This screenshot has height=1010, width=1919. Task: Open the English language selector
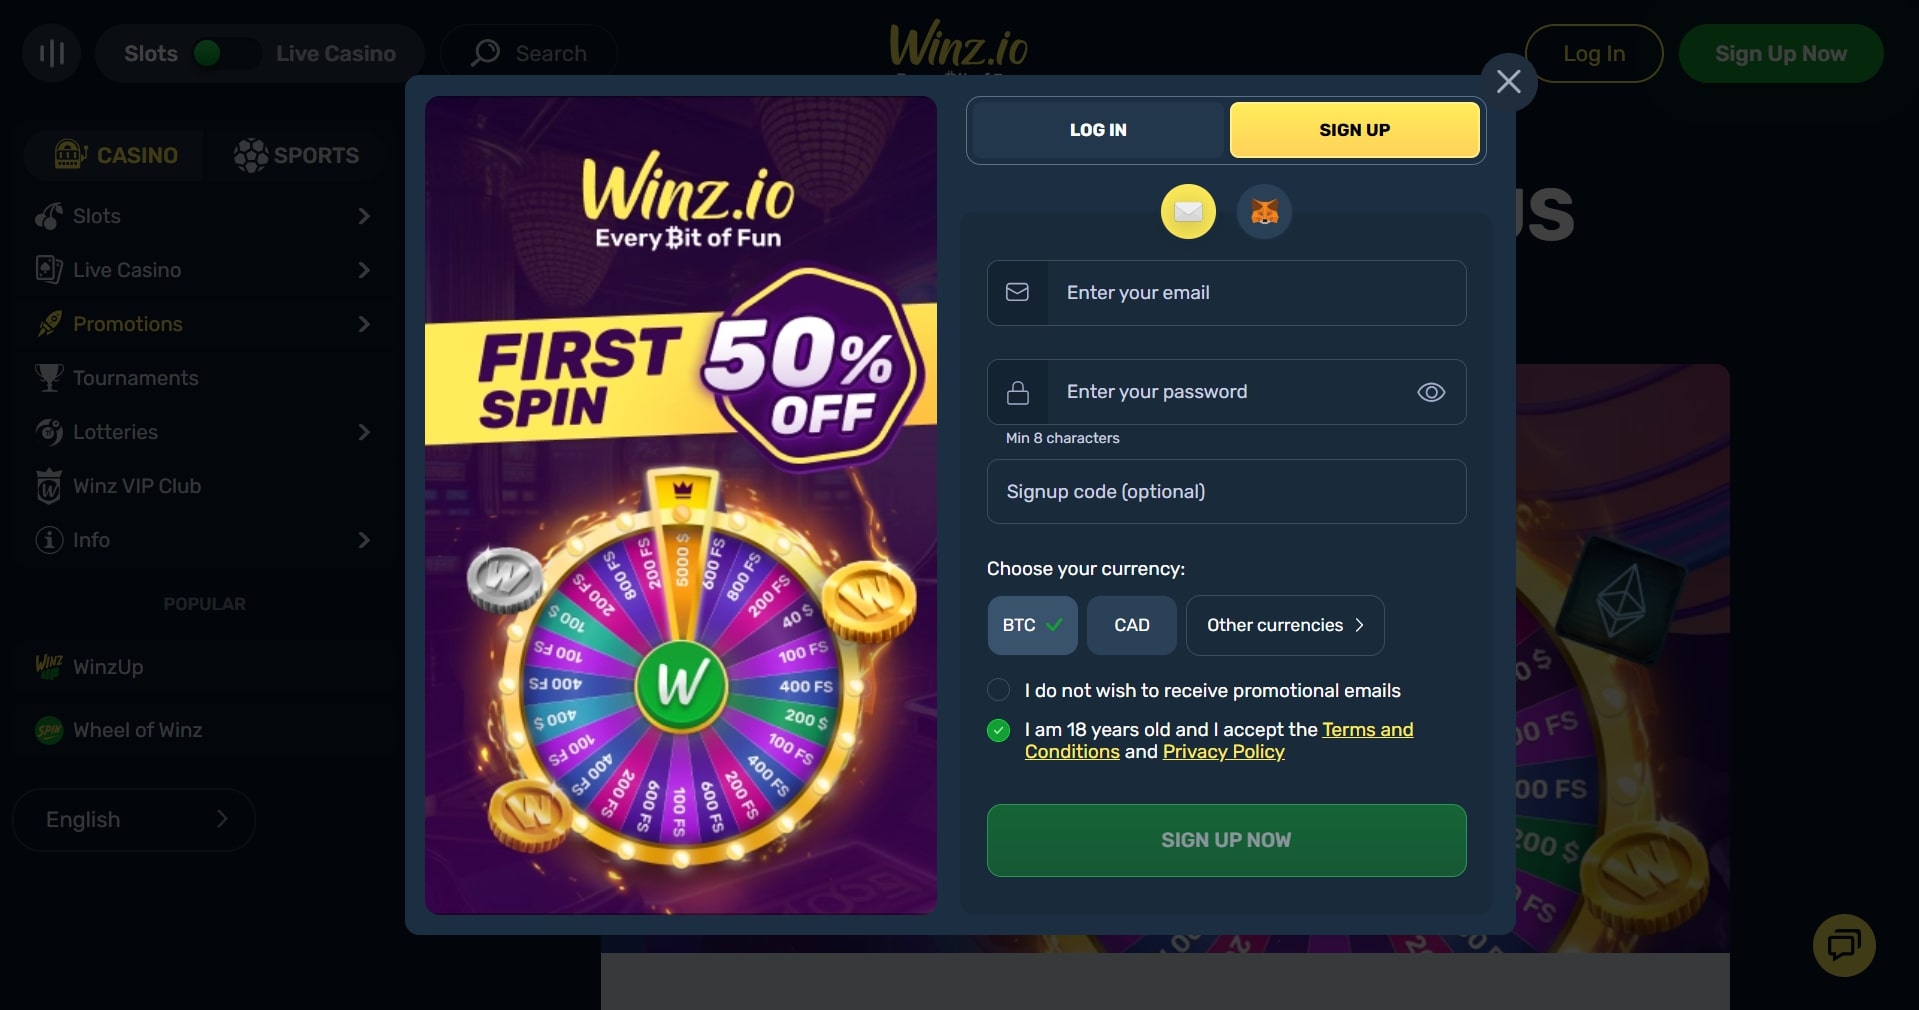click(x=134, y=820)
